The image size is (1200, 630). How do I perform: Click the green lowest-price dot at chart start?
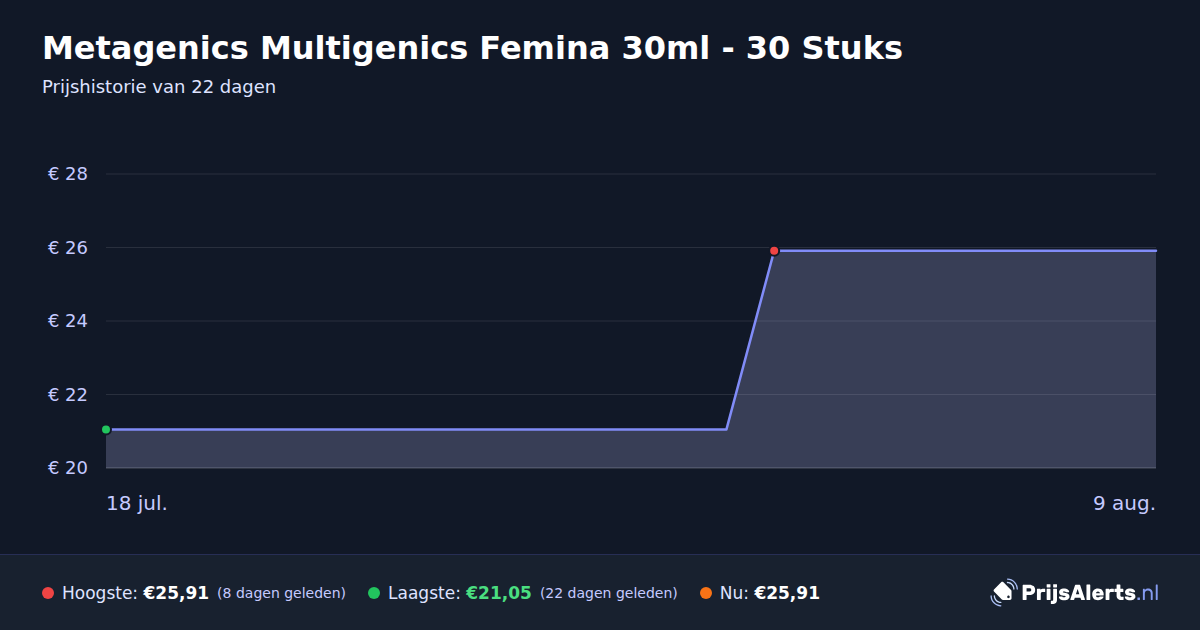106,430
